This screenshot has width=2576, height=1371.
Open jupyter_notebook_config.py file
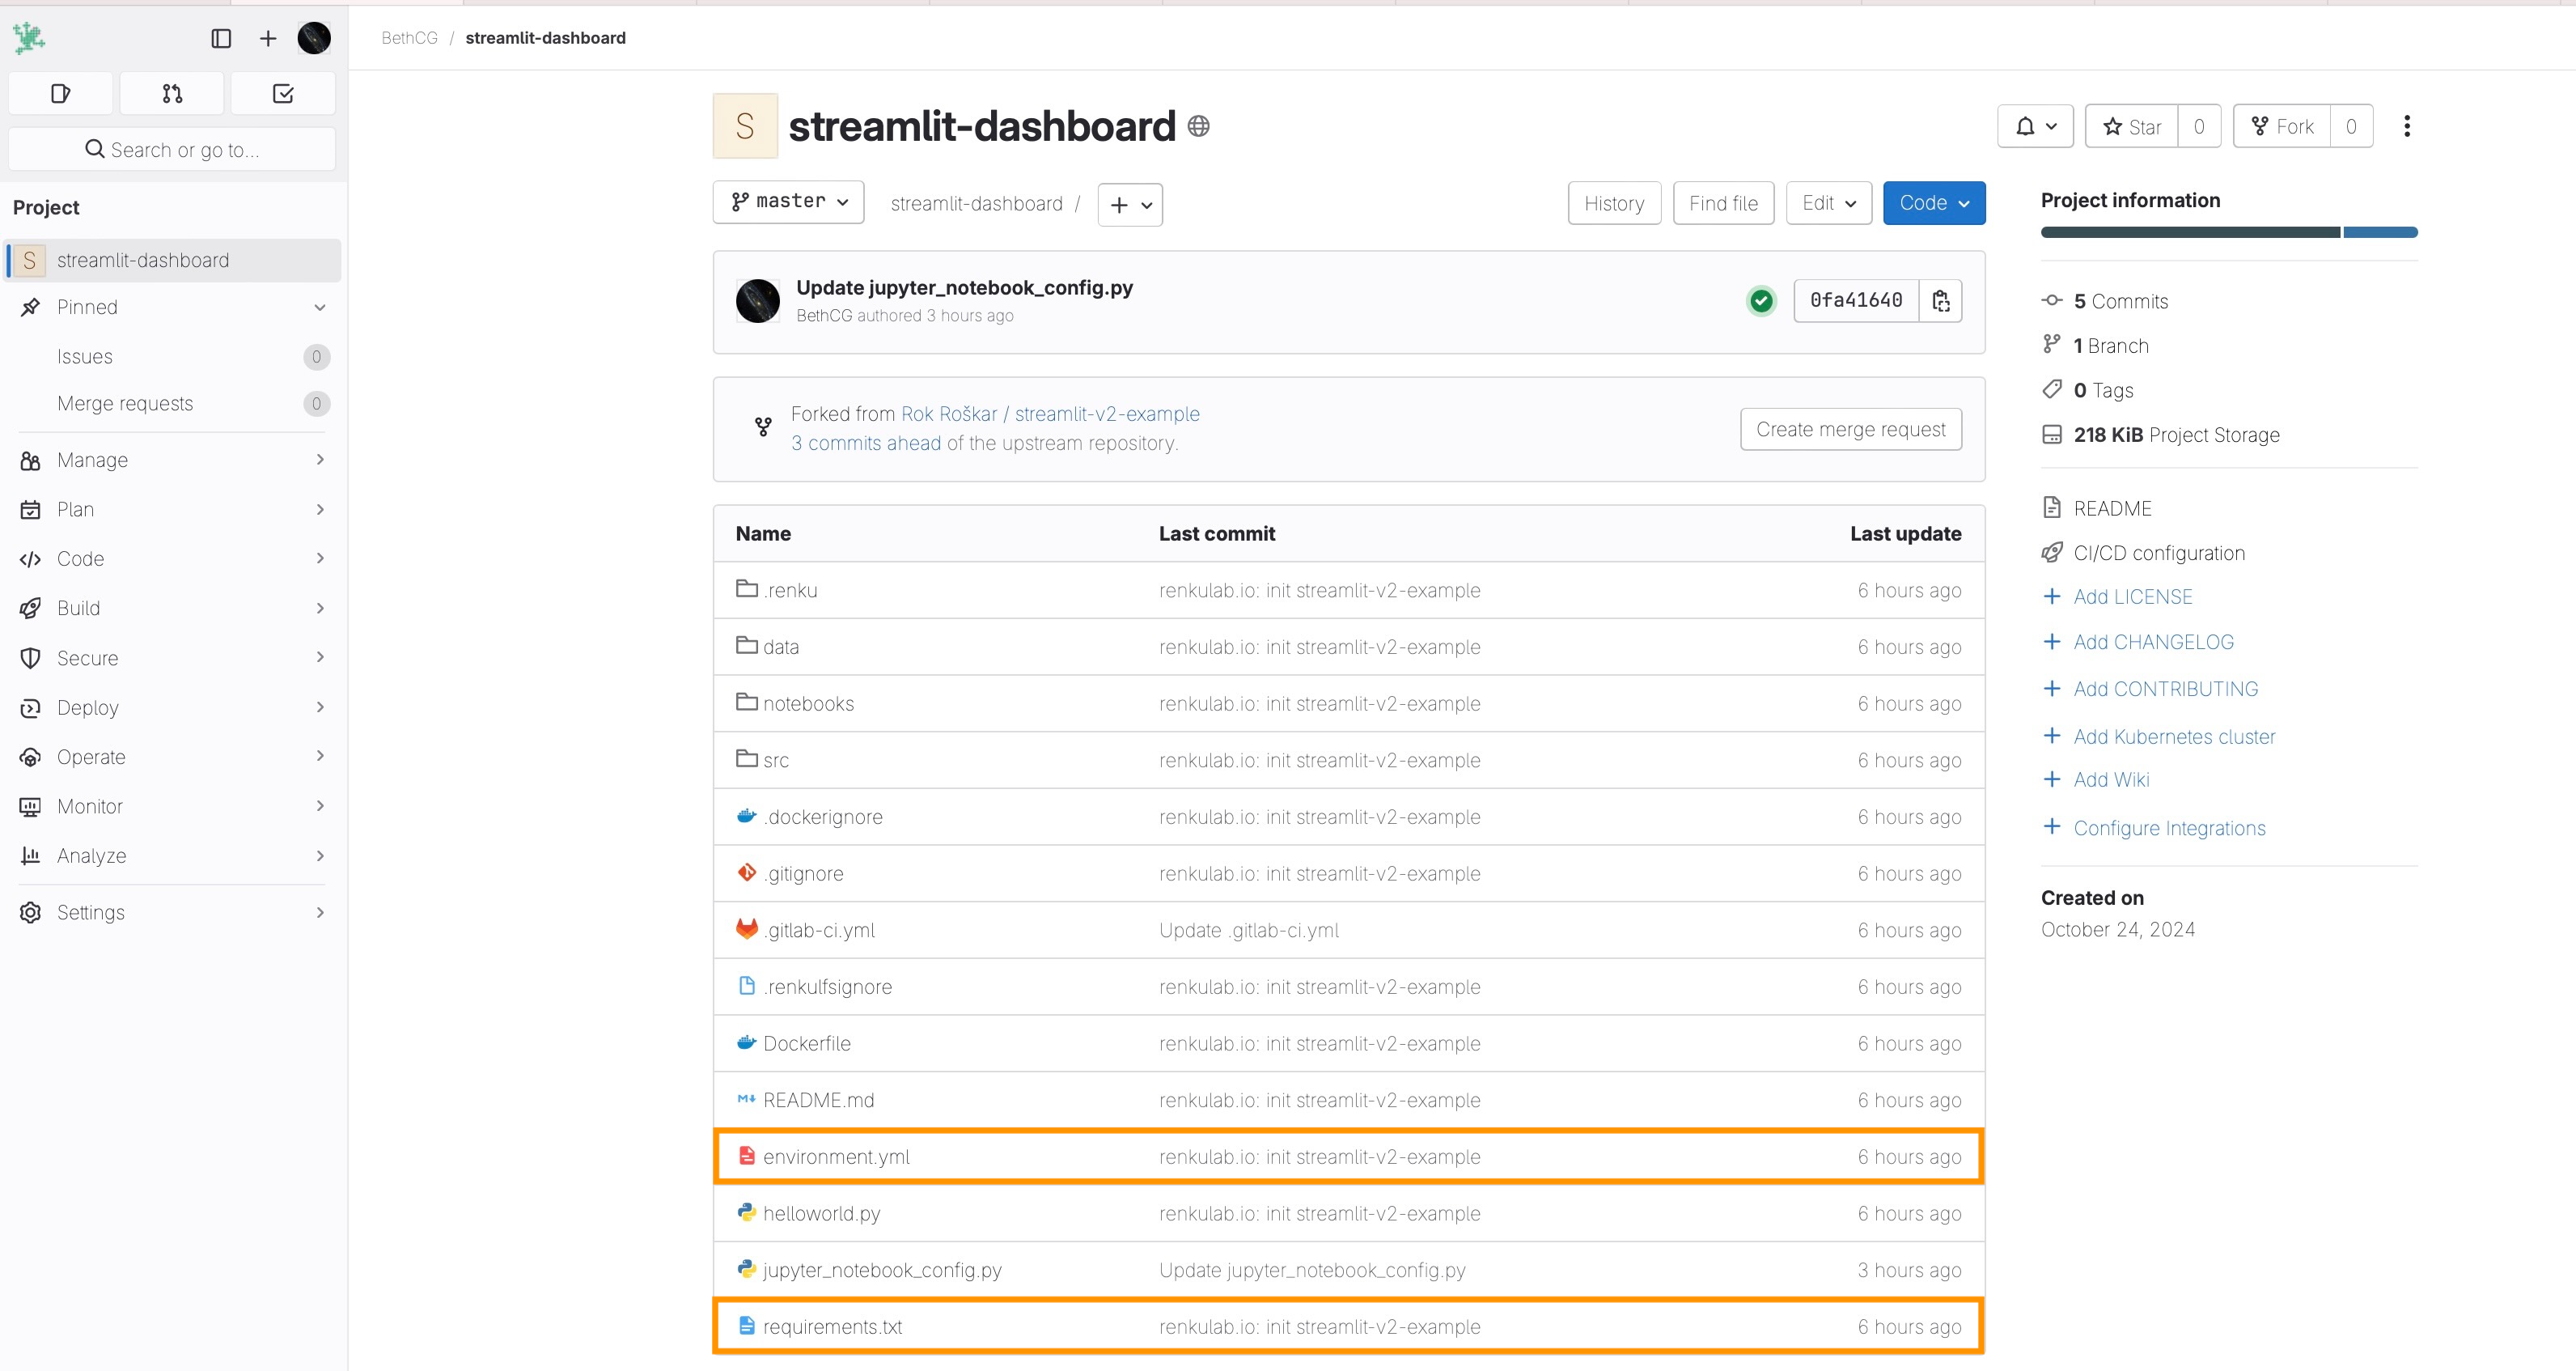882,1270
